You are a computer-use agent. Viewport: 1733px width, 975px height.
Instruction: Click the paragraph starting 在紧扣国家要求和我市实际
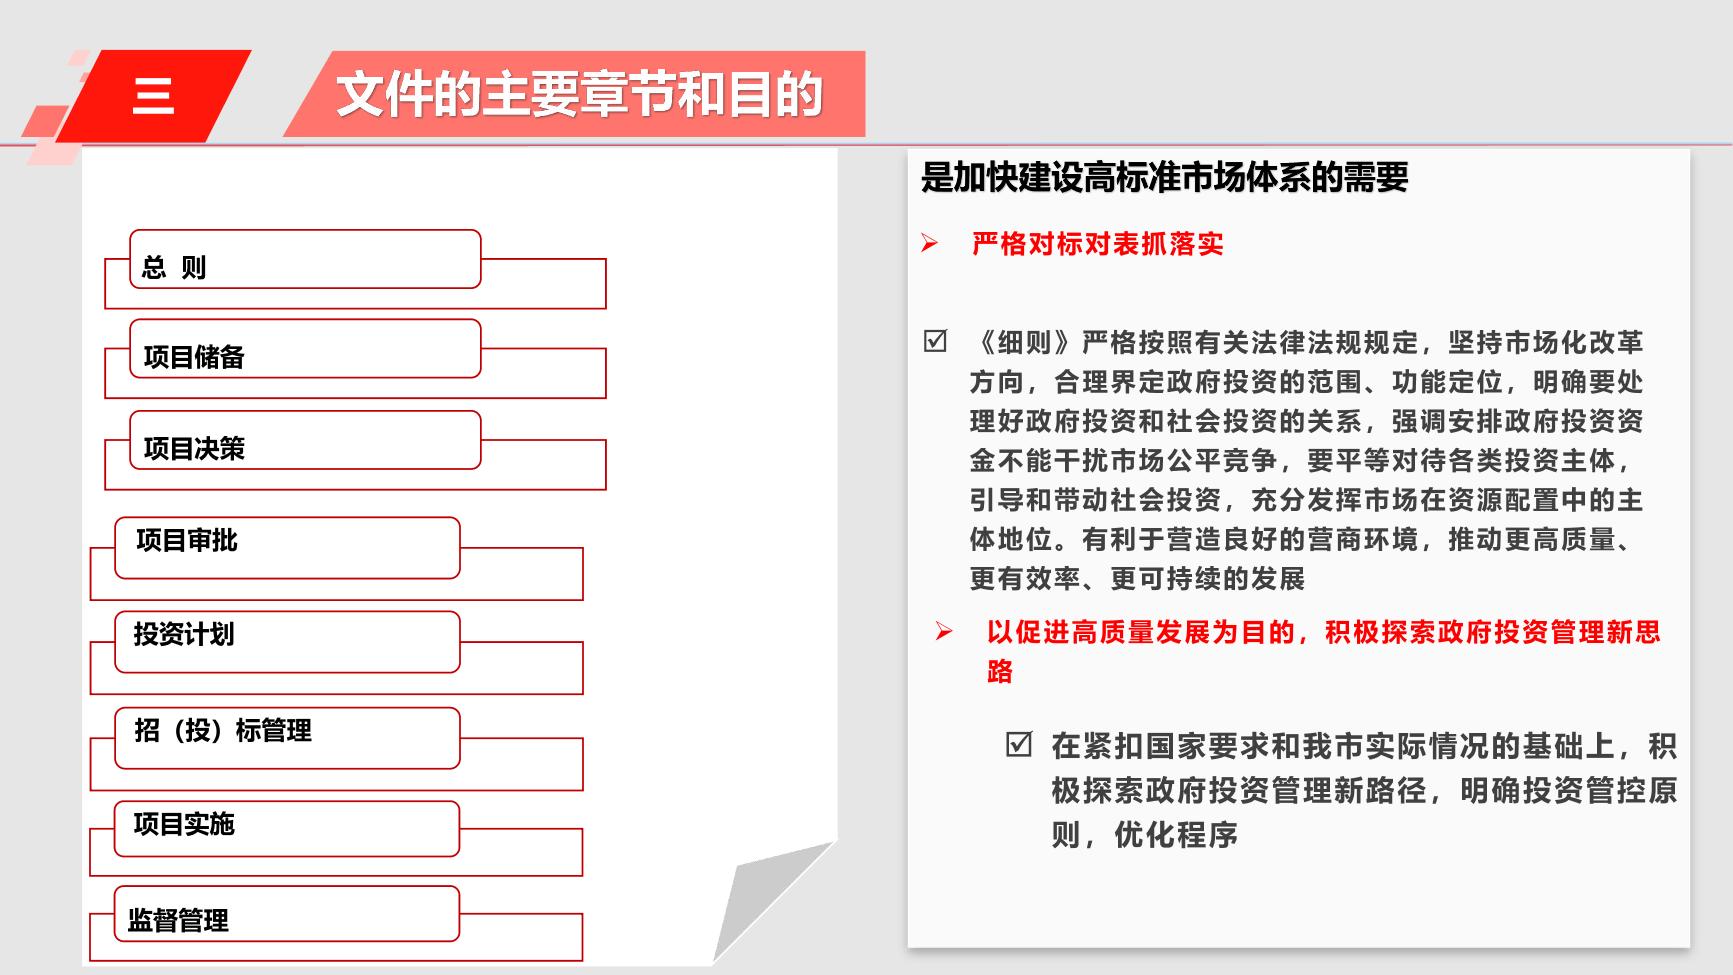(1364, 790)
